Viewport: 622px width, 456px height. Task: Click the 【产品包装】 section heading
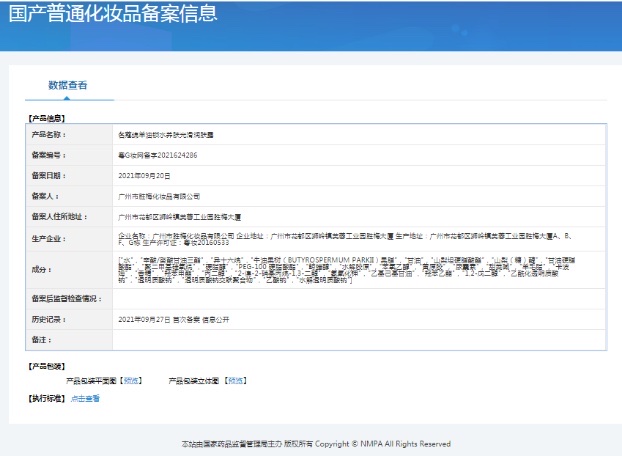[x=46, y=367]
